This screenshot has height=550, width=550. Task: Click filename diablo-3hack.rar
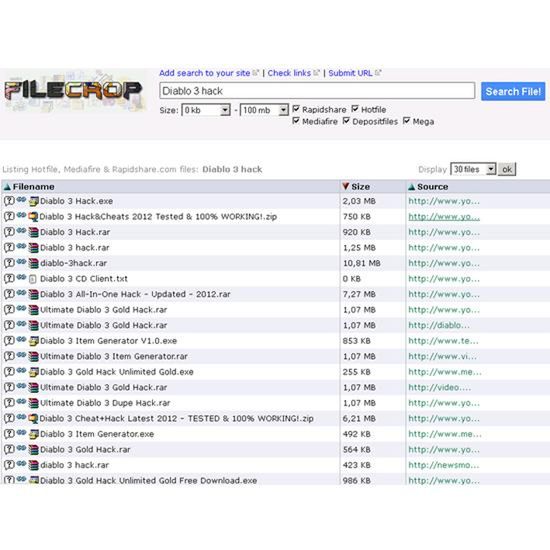click(x=74, y=263)
